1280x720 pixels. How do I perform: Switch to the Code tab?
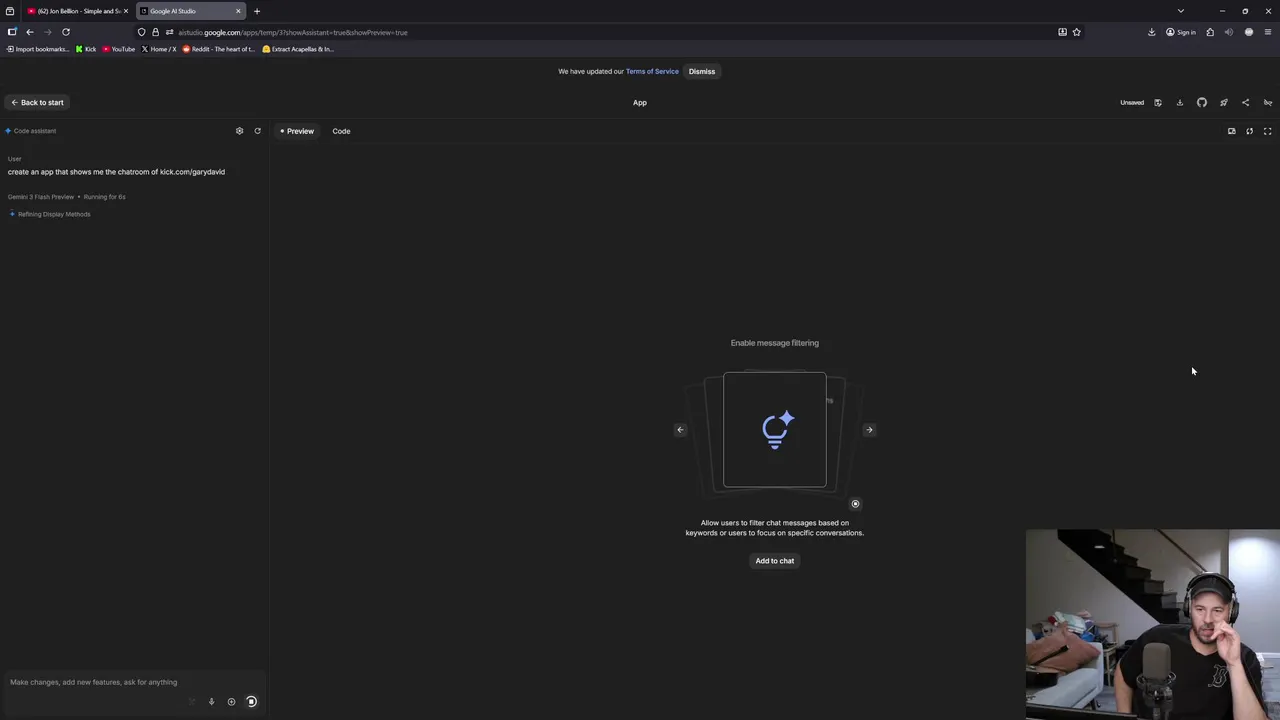[x=341, y=131]
